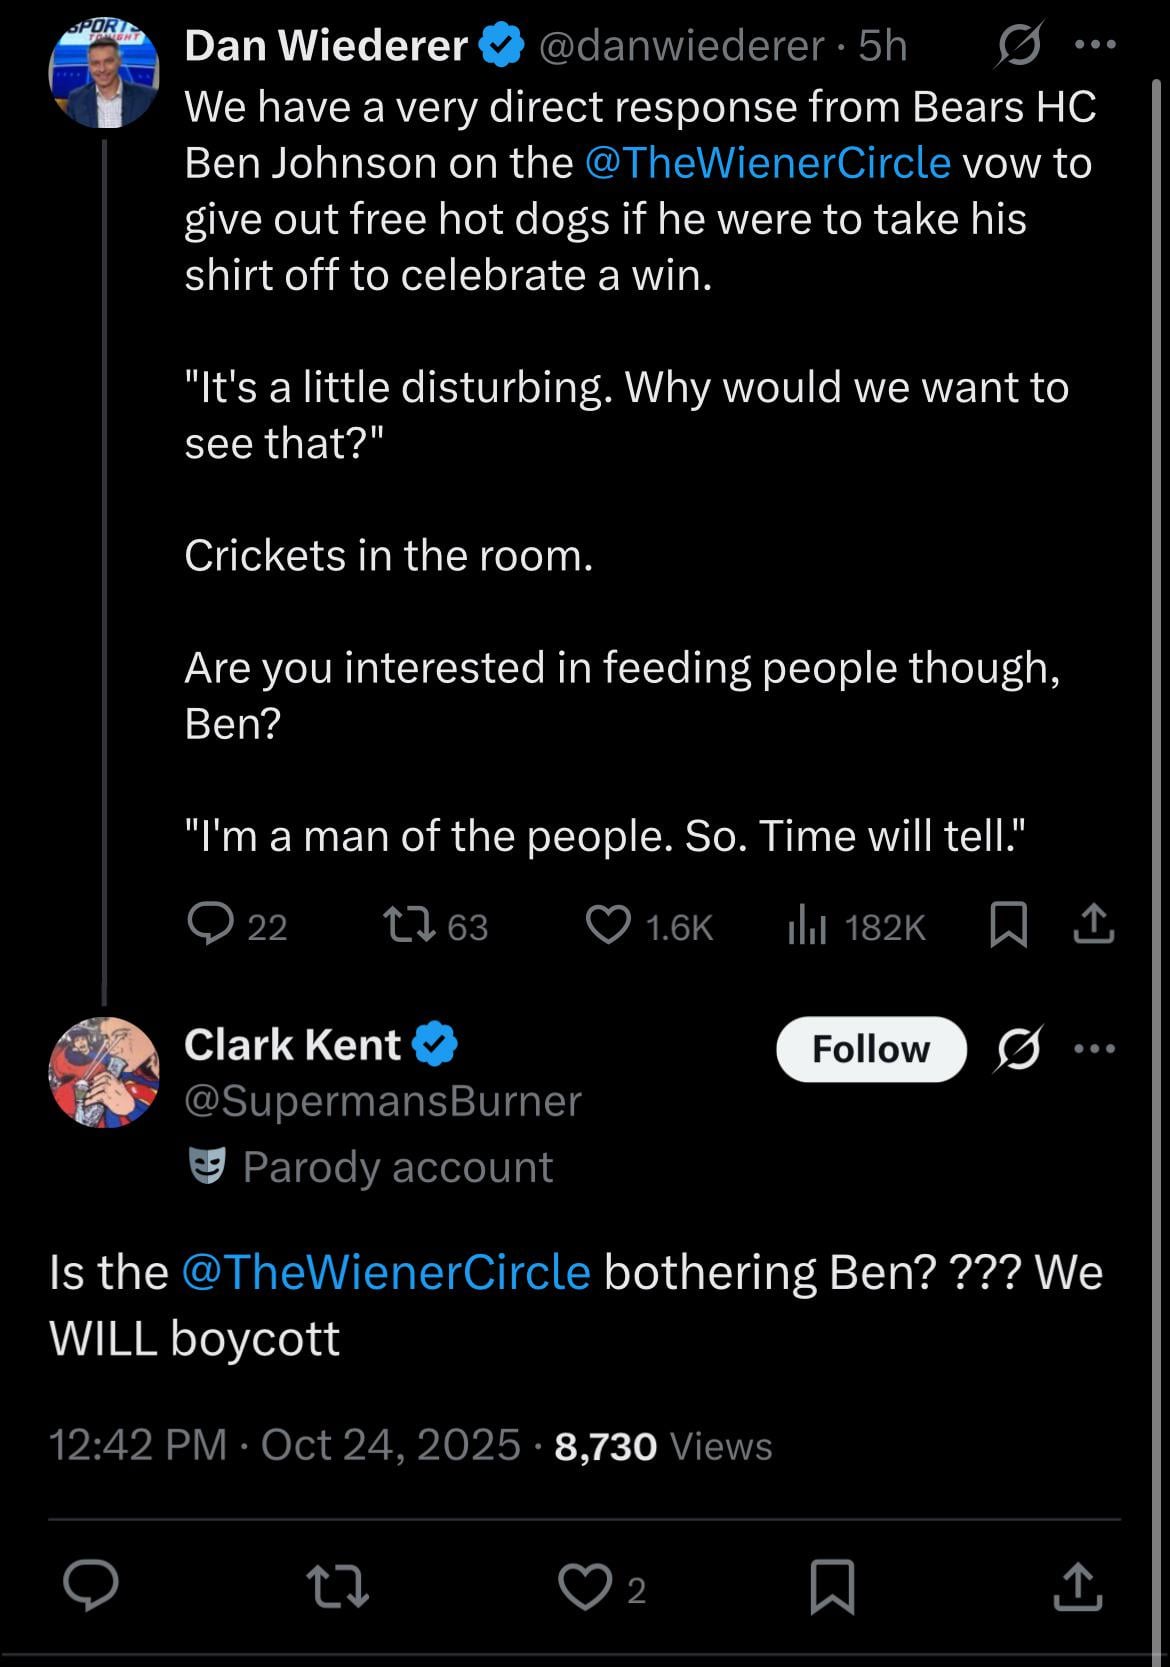
Task: Follow the Clark Kent account
Action: point(870,1049)
